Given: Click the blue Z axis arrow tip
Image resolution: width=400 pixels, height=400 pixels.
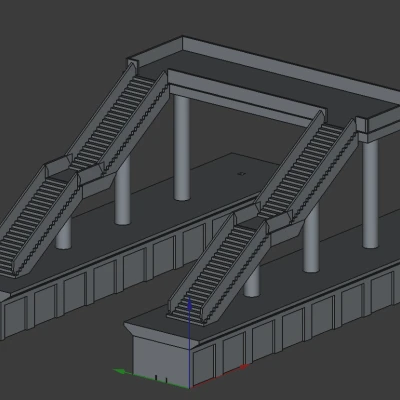Looking at the screenshot, I should (189, 304).
